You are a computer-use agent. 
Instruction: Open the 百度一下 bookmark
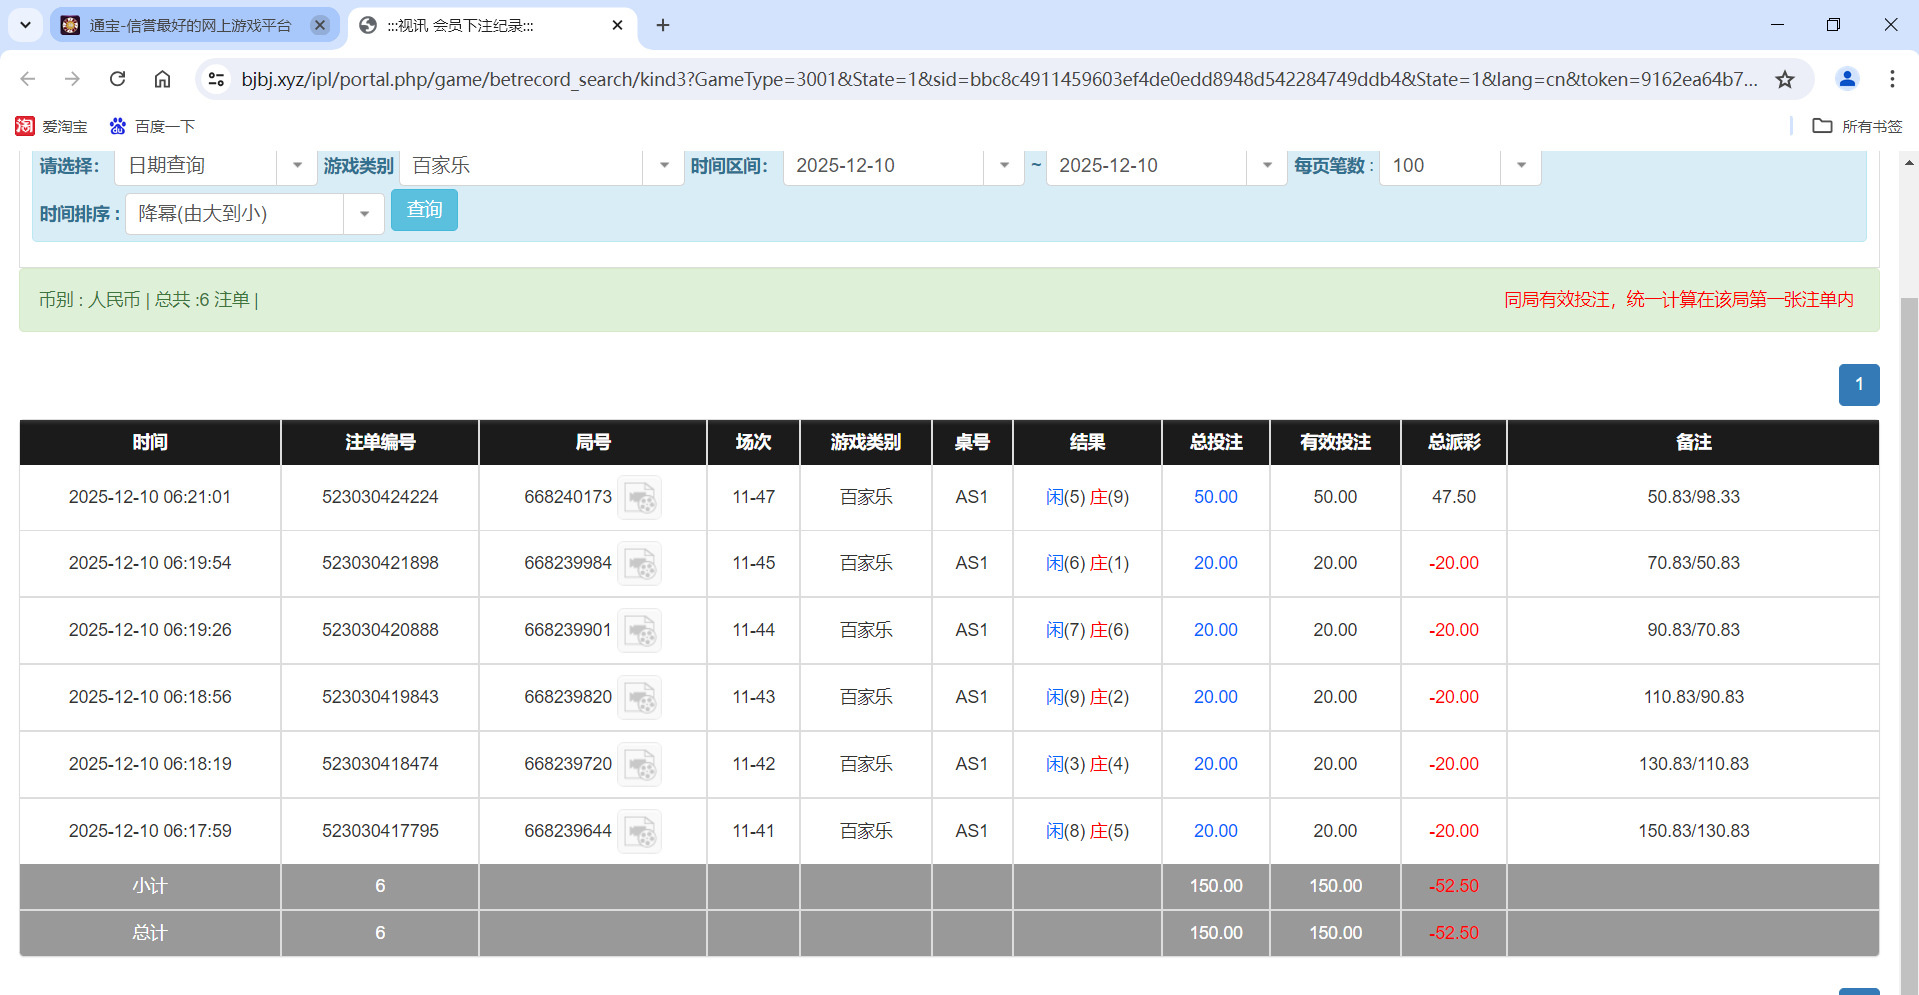pyautogui.click(x=150, y=126)
